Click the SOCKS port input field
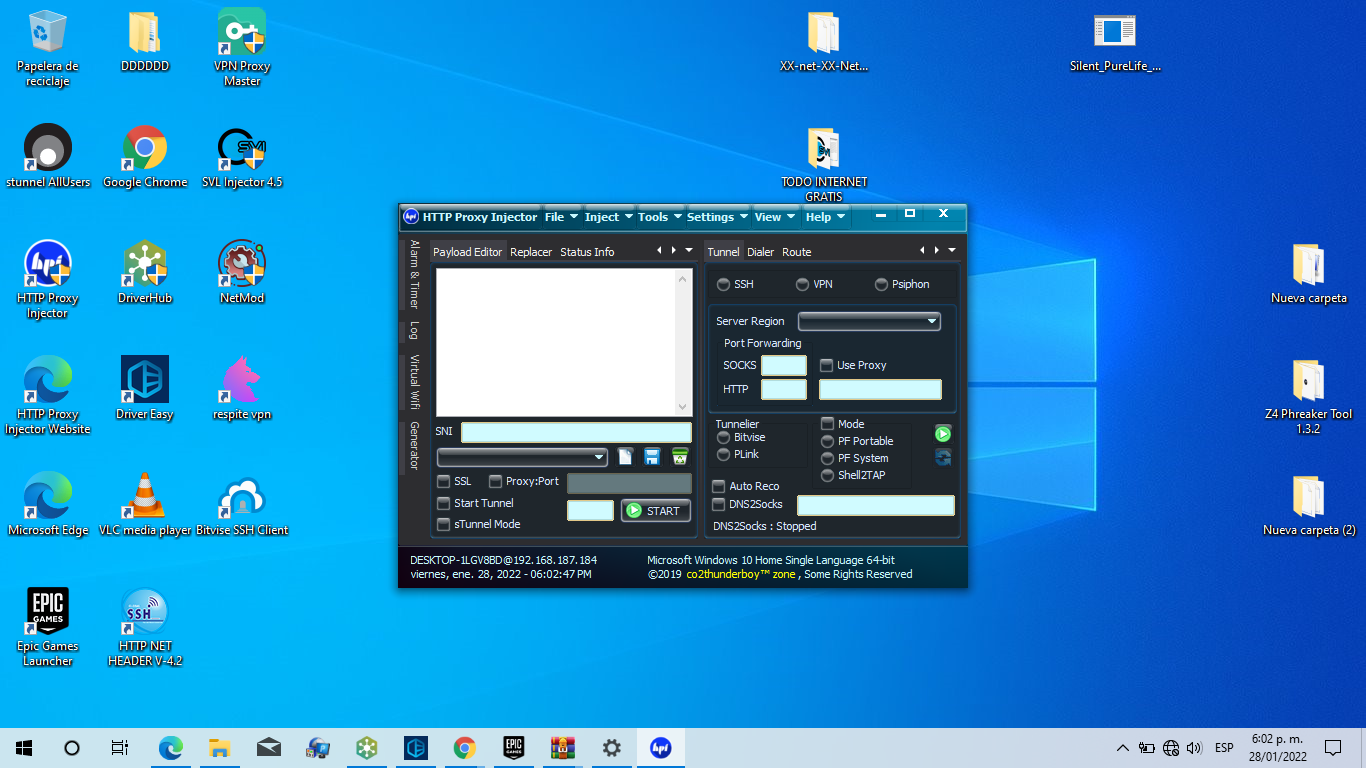This screenshot has width=1366, height=768. [x=784, y=365]
